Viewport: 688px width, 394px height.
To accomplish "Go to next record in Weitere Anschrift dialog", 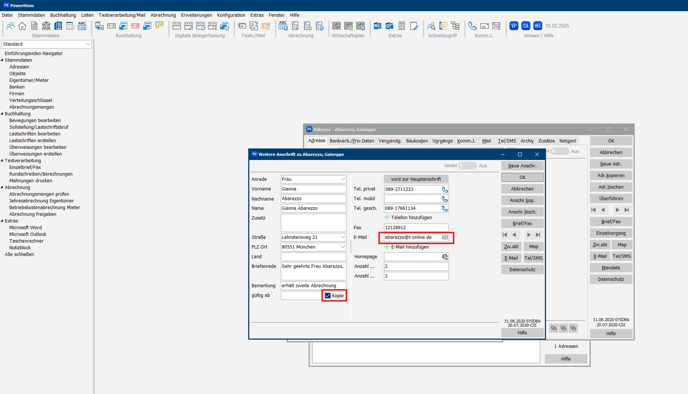I will point(528,235).
